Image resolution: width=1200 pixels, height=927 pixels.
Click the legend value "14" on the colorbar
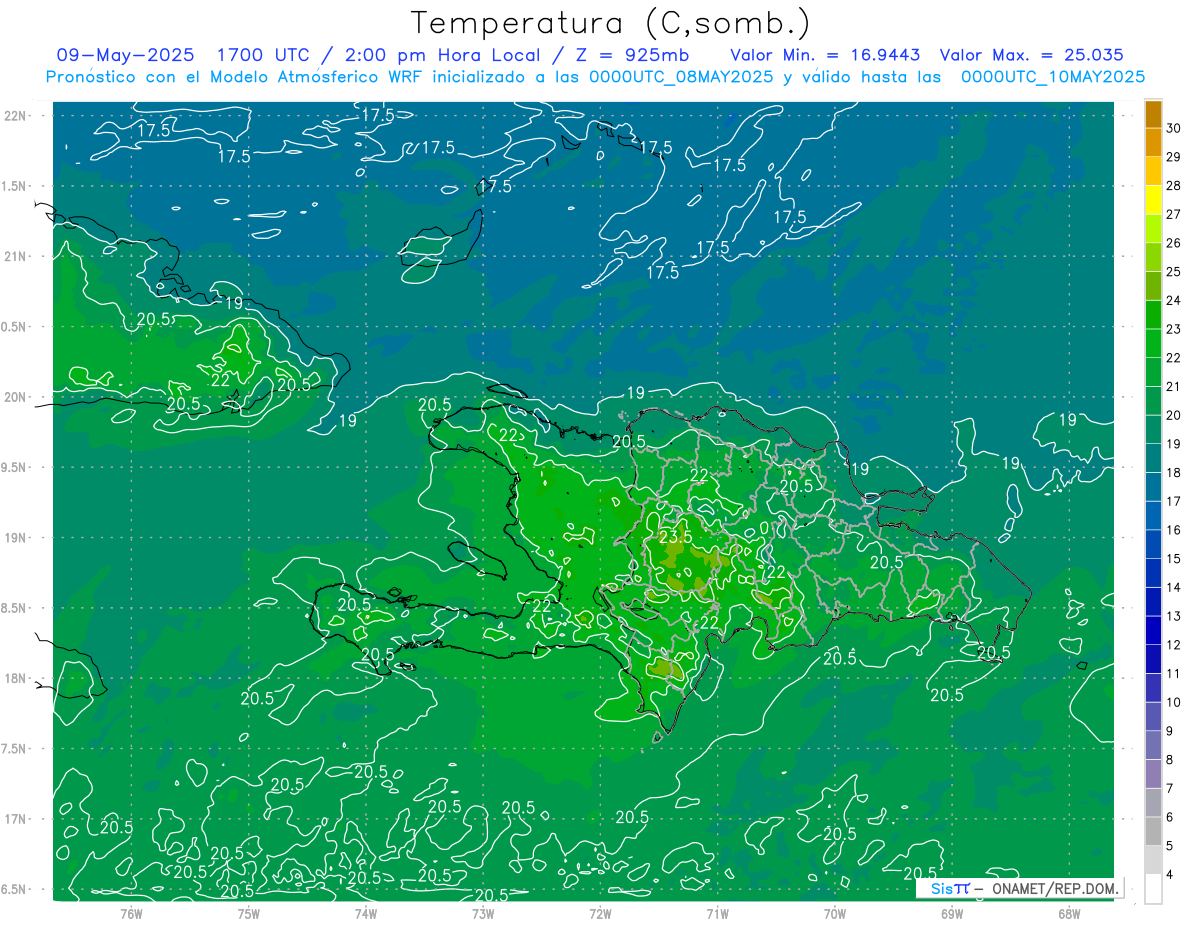click(1174, 587)
